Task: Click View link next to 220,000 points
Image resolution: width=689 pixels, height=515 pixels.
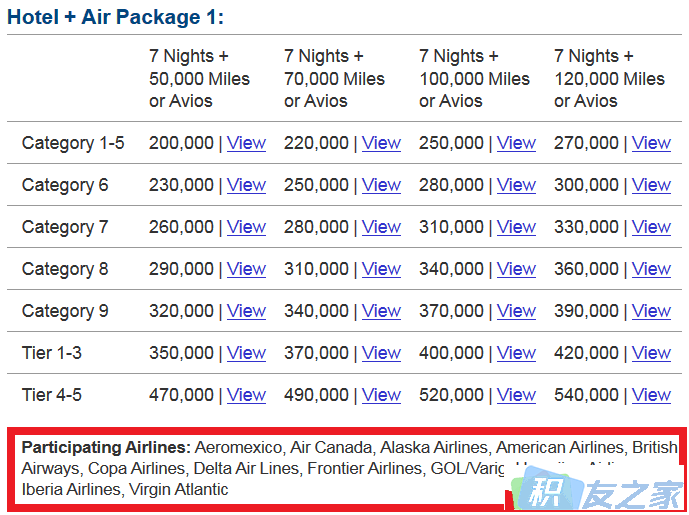Action: [381, 143]
